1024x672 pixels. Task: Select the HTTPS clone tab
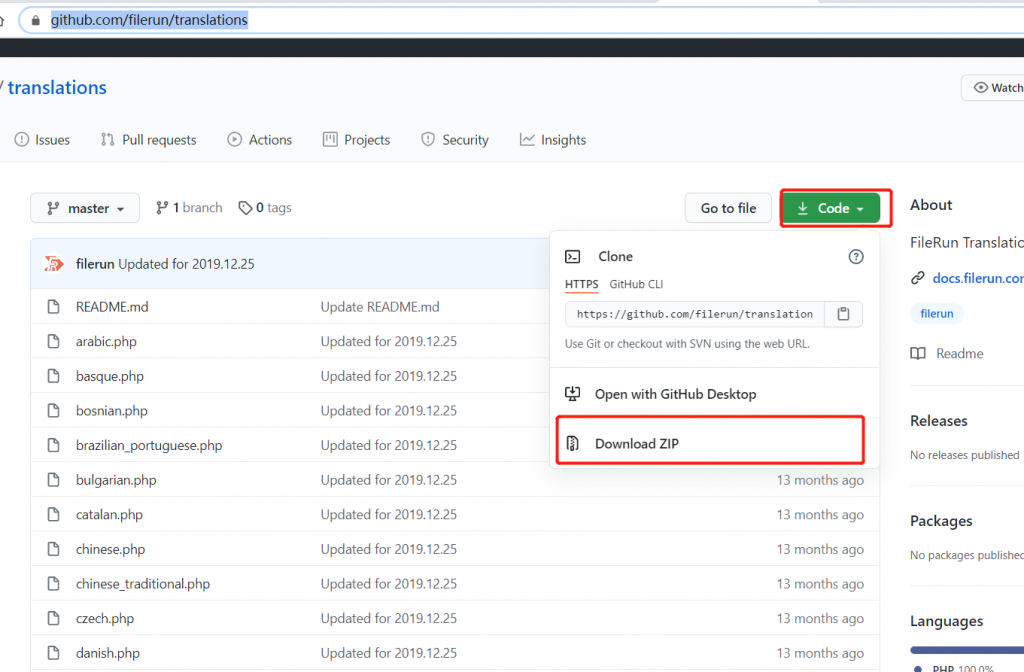[x=581, y=284]
